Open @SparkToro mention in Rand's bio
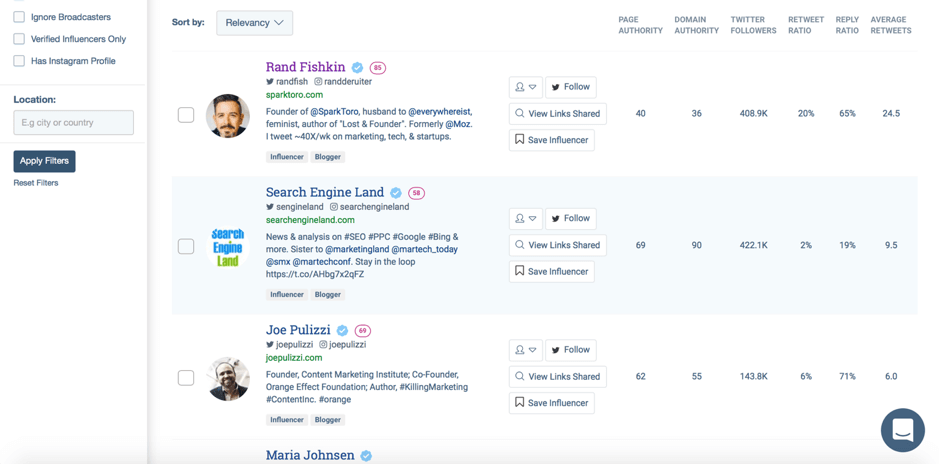The width and height of the screenshot is (939, 464). (334, 111)
